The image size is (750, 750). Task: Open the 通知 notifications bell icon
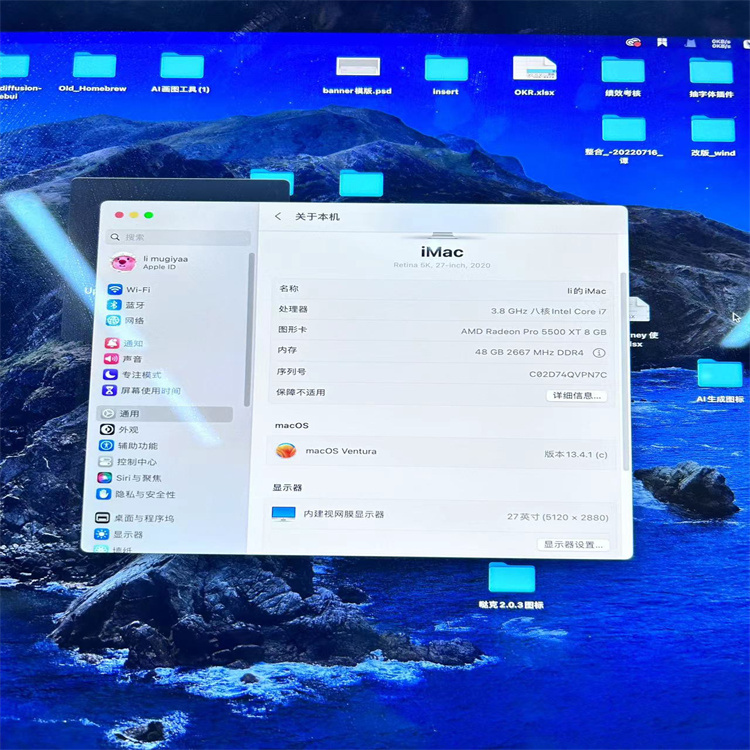click(x=112, y=343)
